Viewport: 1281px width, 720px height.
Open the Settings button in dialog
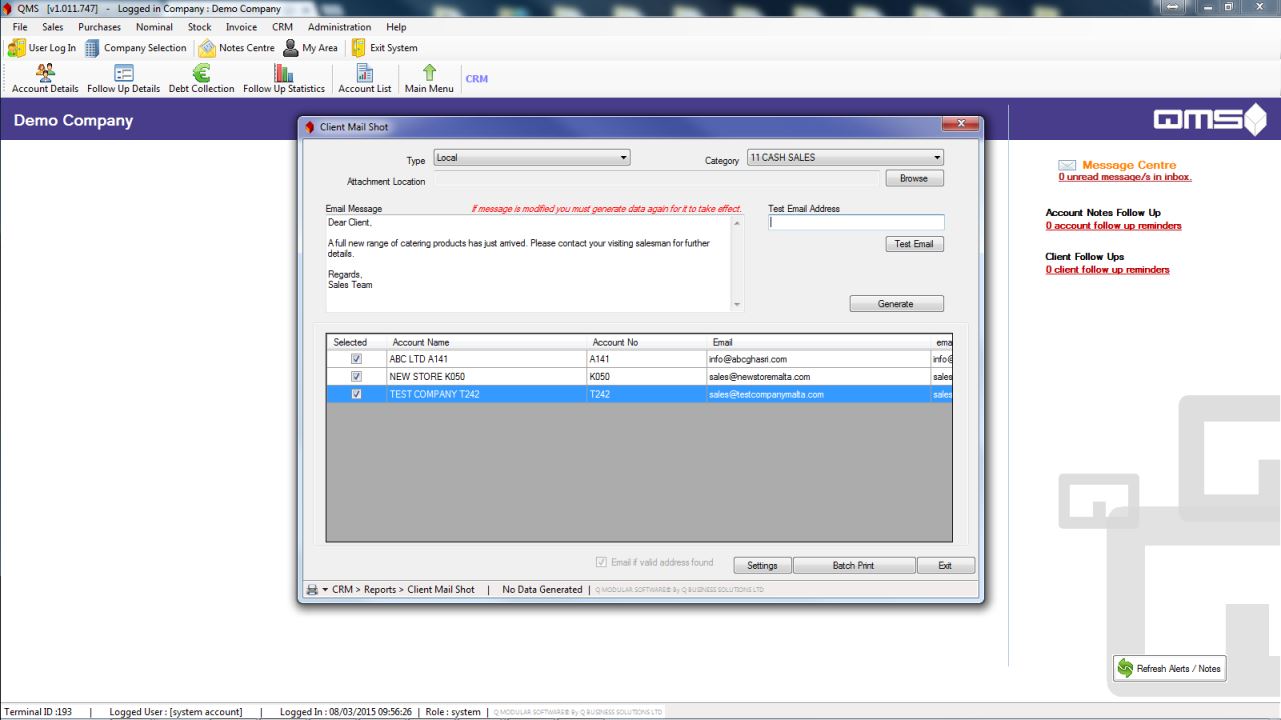(762, 566)
